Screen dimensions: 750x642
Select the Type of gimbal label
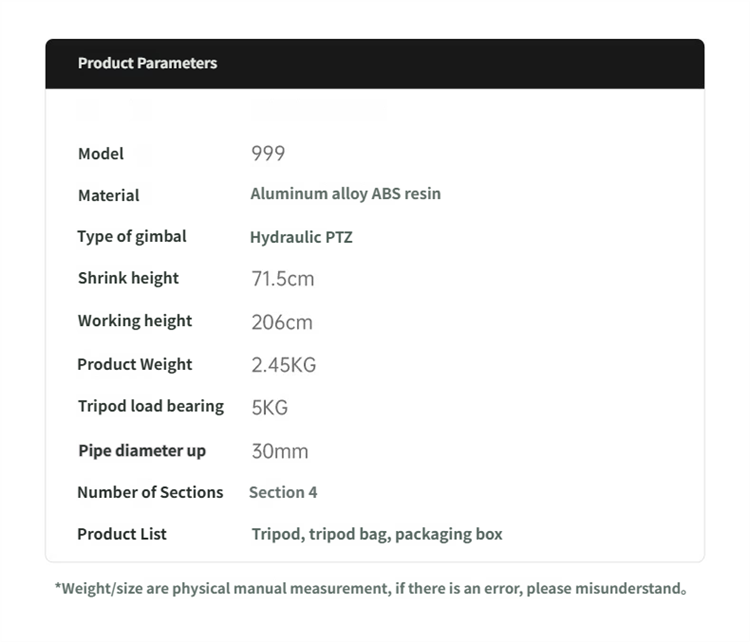(x=132, y=237)
